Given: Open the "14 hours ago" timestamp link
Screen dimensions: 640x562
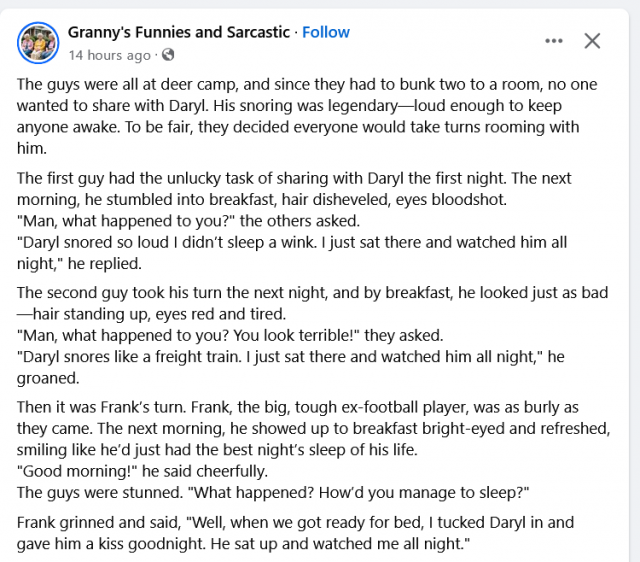Looking at the screenshot, I should pos(109,55).
